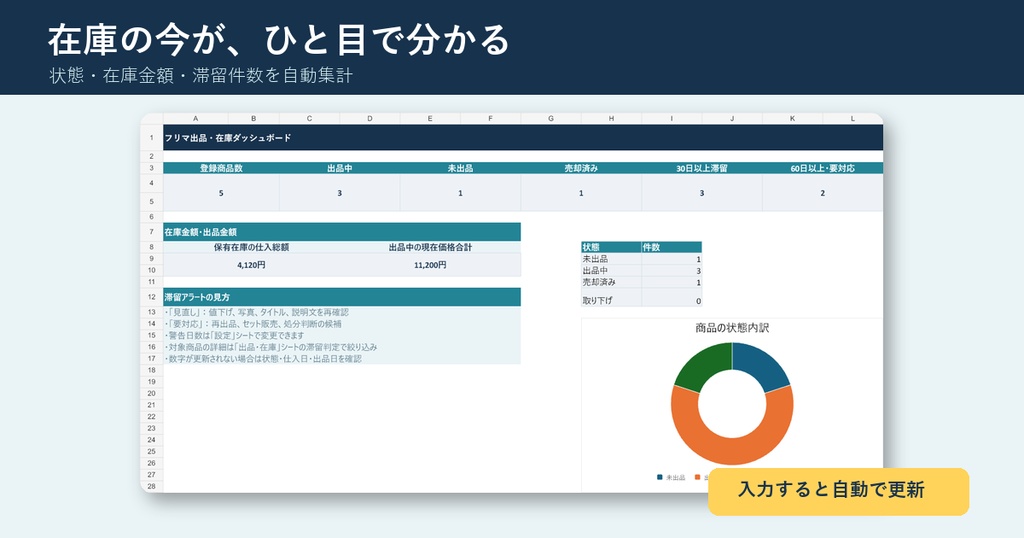Select row header 1

152,138
